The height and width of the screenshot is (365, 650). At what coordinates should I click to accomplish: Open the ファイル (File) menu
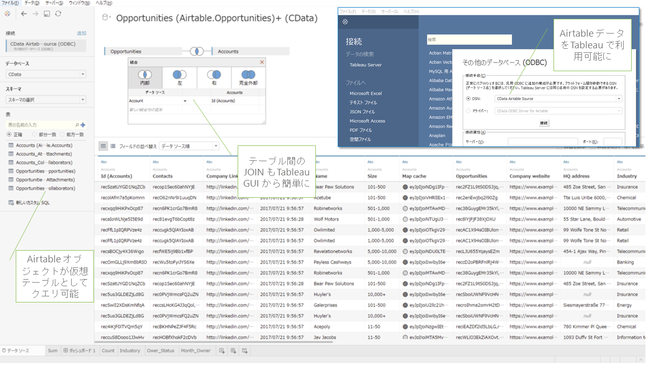[10, 3]
